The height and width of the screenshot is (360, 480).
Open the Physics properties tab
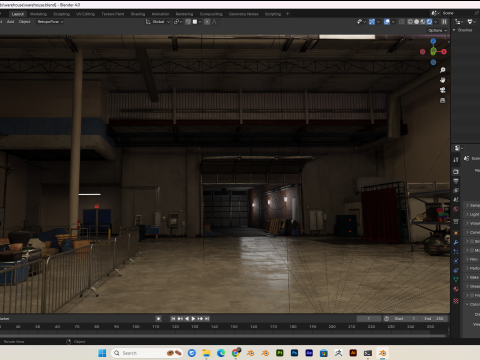pos(456,261)
